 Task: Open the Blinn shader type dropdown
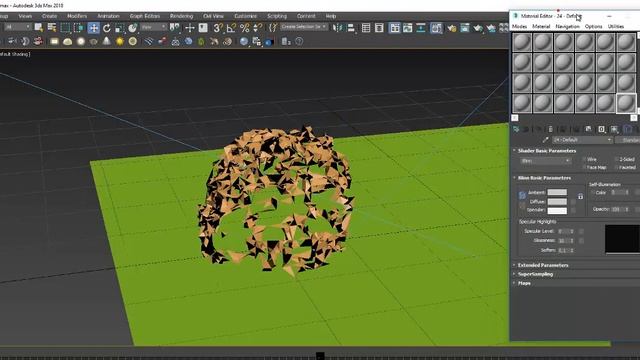pos(545,161)
